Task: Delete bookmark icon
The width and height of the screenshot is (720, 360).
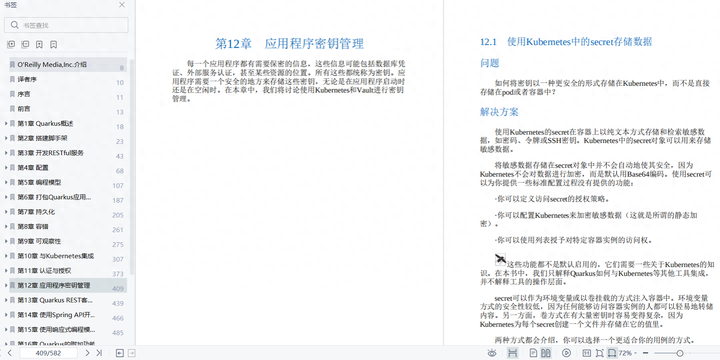Action: (53, 45)
